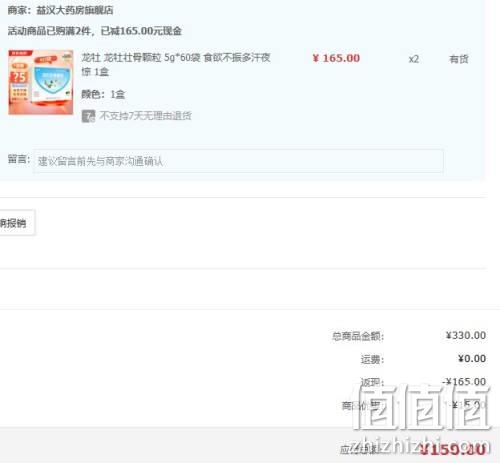Click the x2 quantity indicator
Viewport: 500px width, 463px height.
coord(414,59)
